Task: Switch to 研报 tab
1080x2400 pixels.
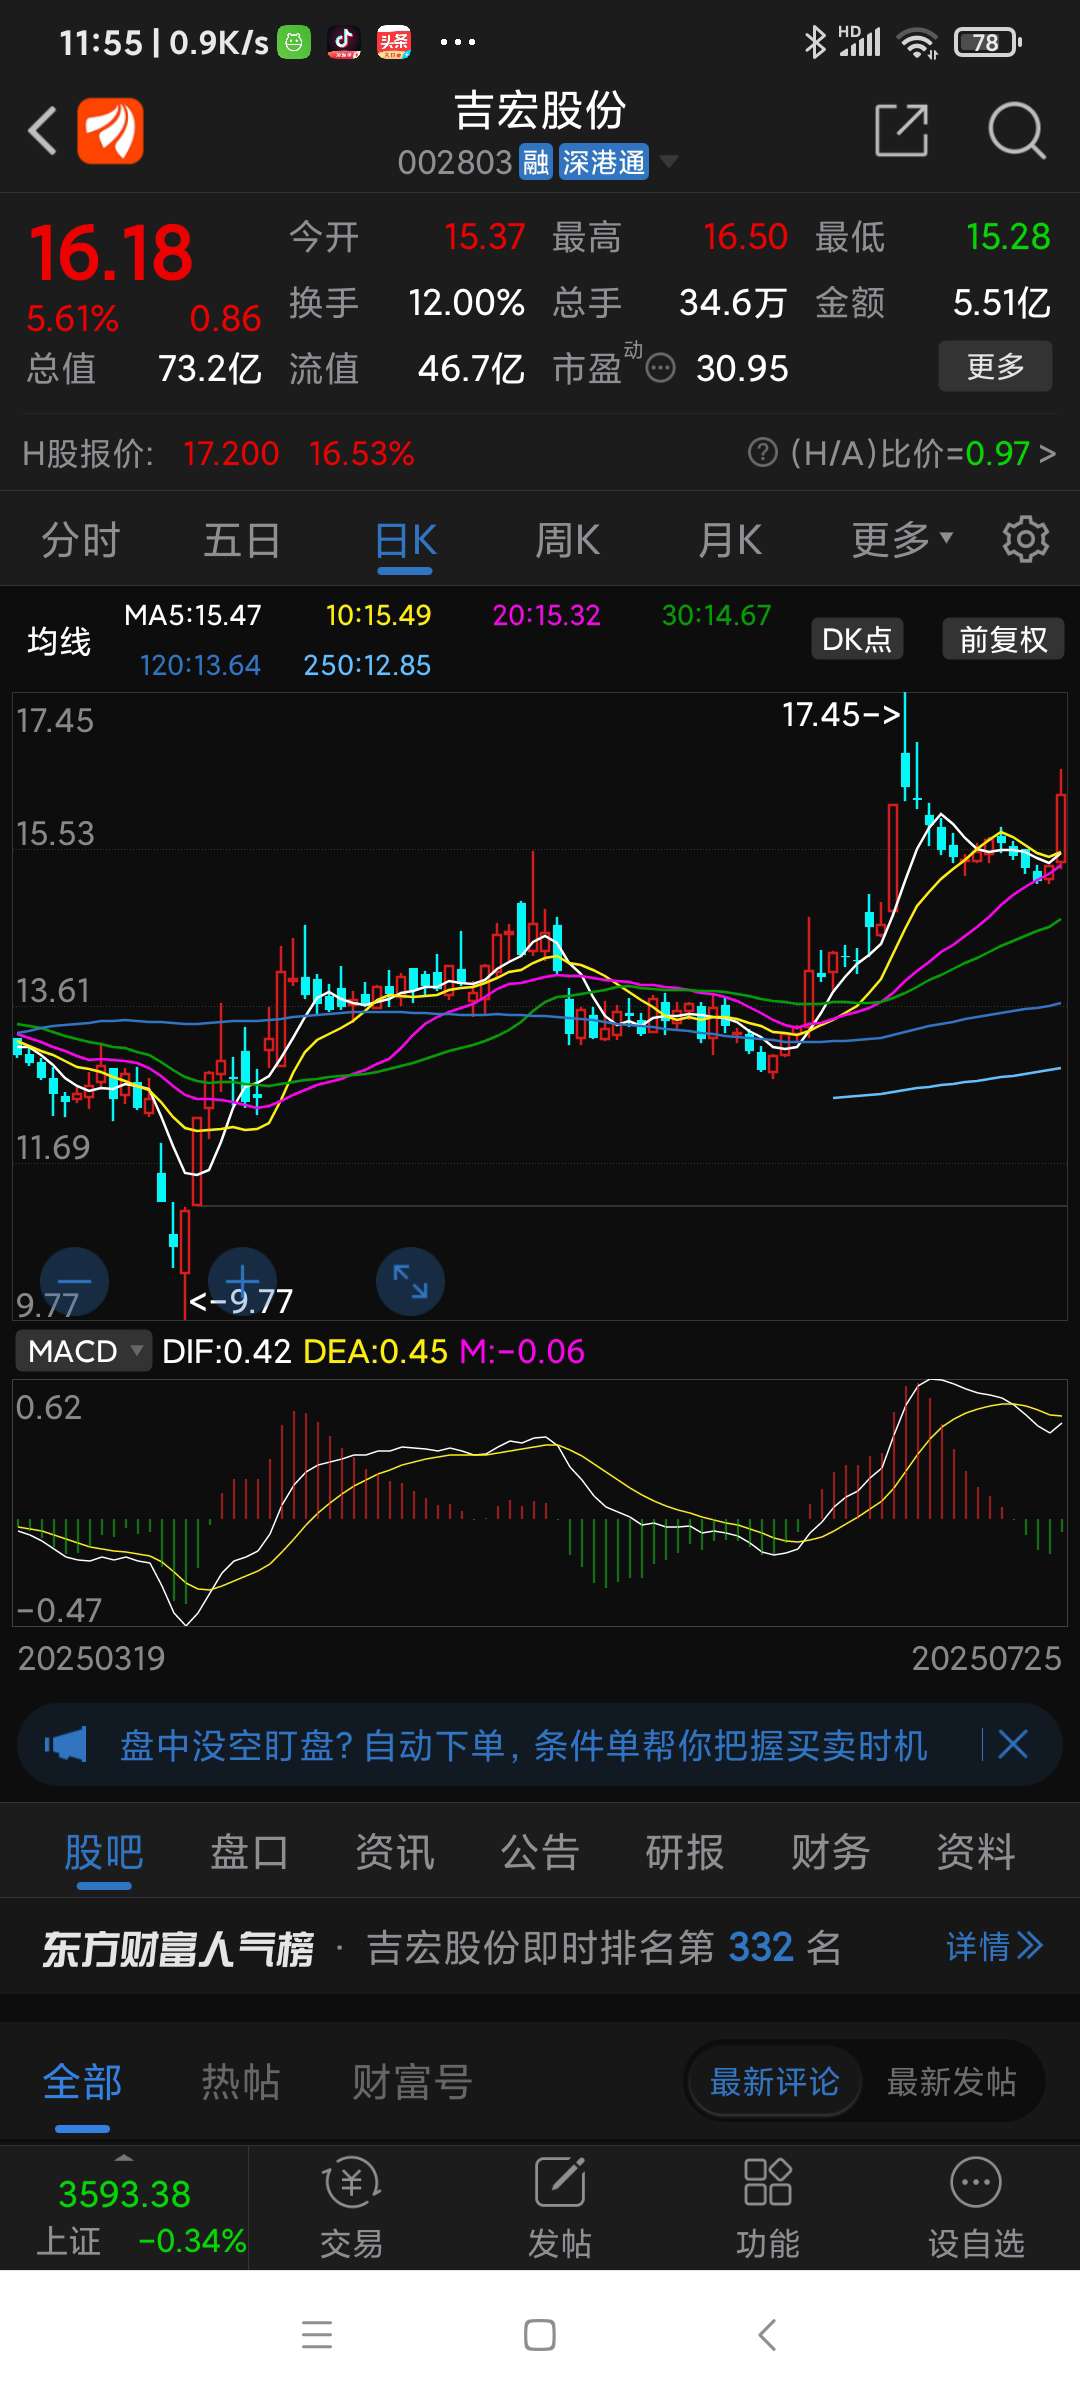Action: click(685, 1852)
